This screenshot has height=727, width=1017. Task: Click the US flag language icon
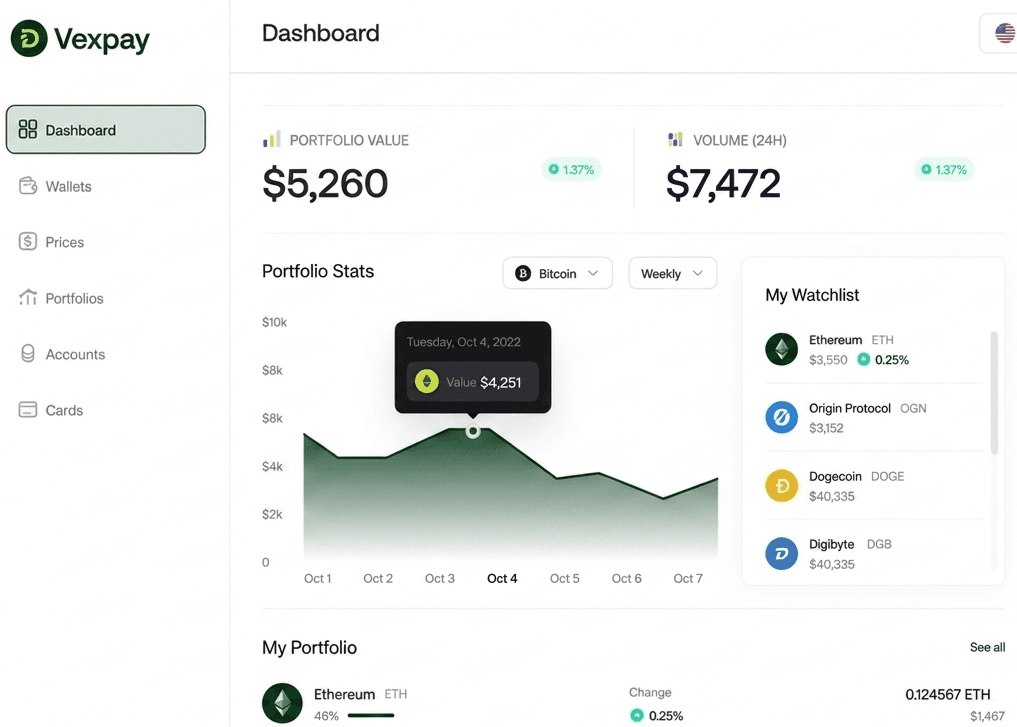pos(1005,33)
